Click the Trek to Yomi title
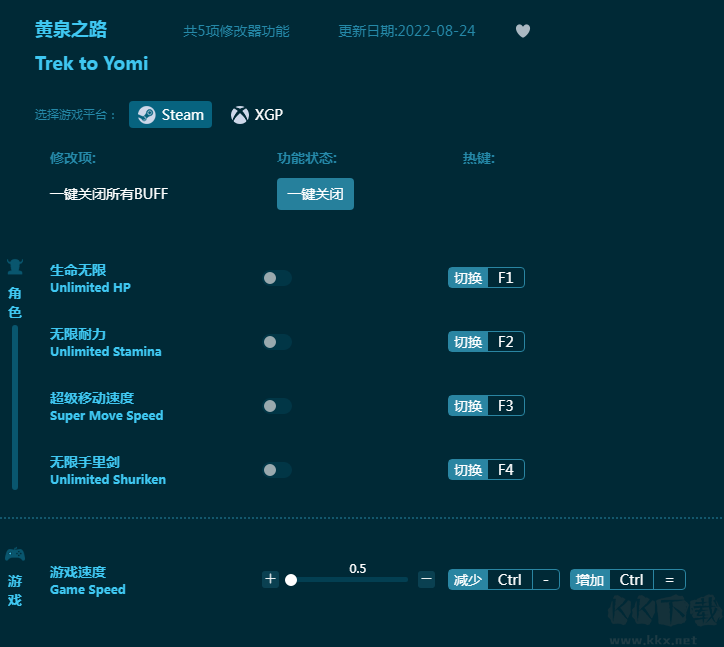 click(91, 63)
